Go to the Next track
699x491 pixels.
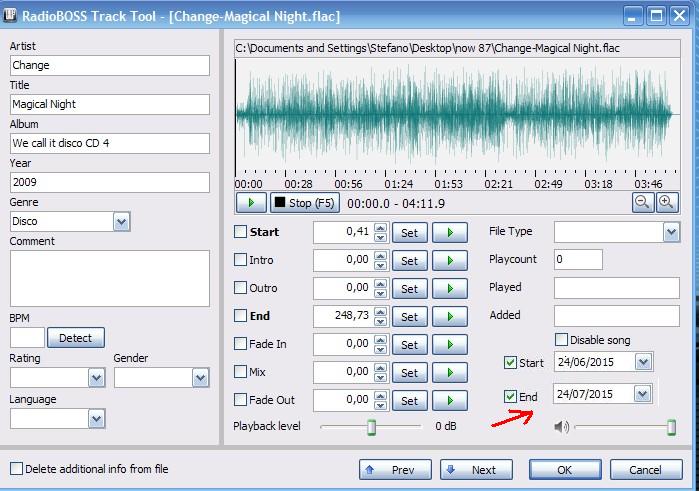(x=476, y=470)
